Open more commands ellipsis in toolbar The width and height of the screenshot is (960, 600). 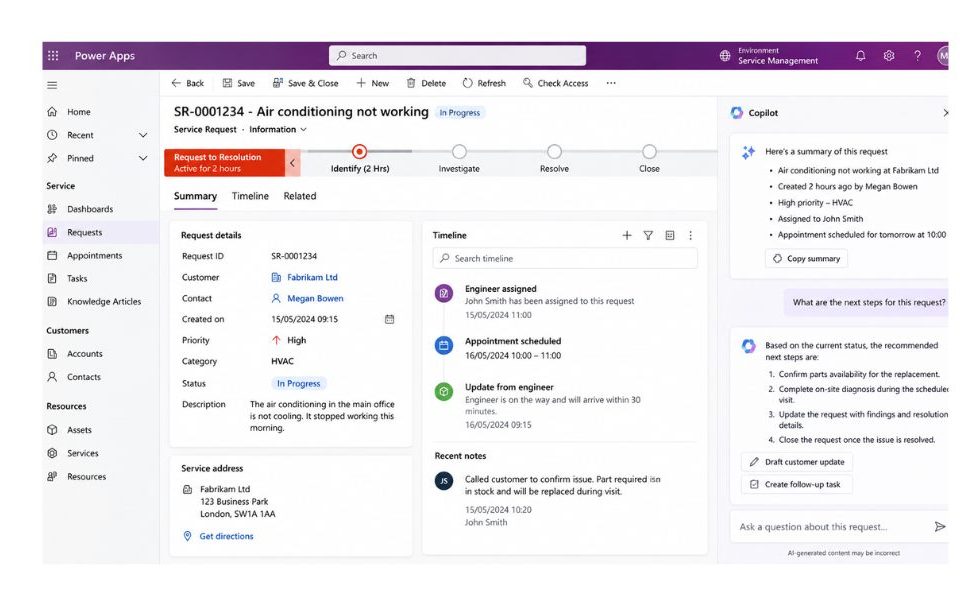[611, 83]
